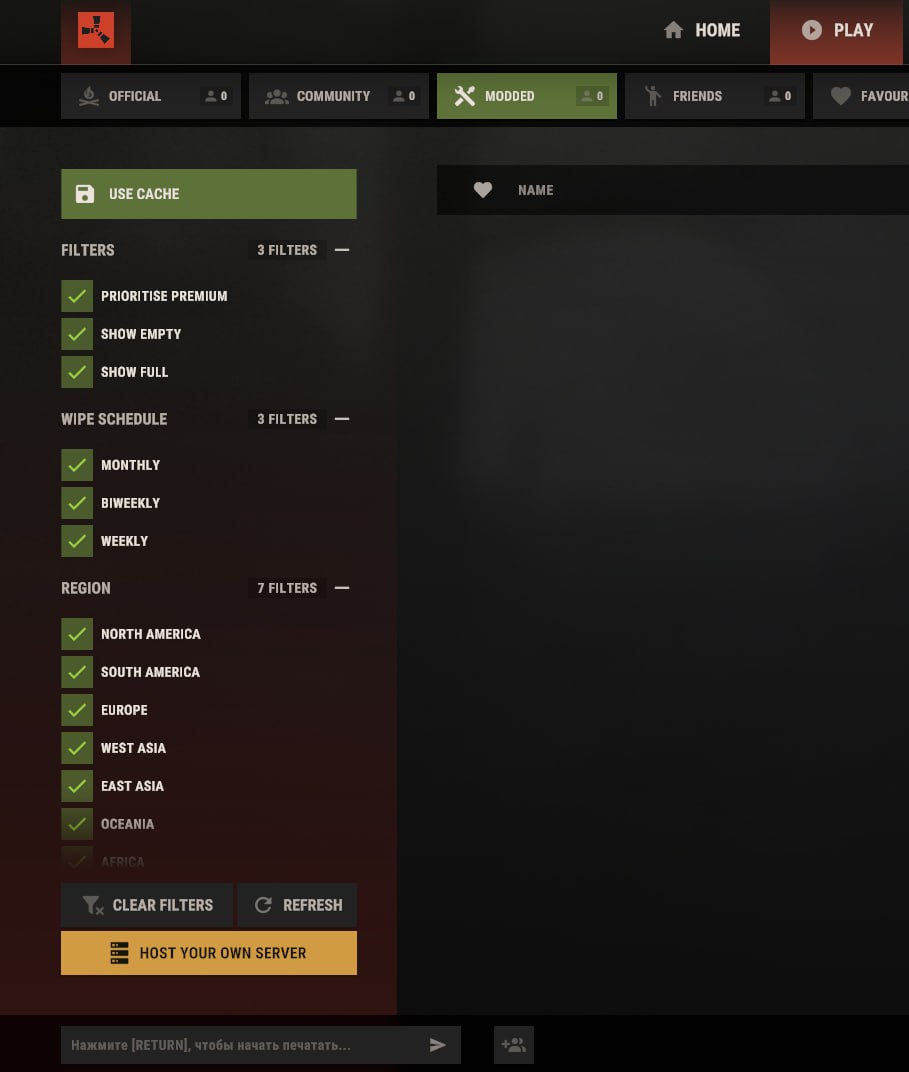The image size is (909, 1072).
Task: Collapse the Filters section
Action: tap(342, 250)
